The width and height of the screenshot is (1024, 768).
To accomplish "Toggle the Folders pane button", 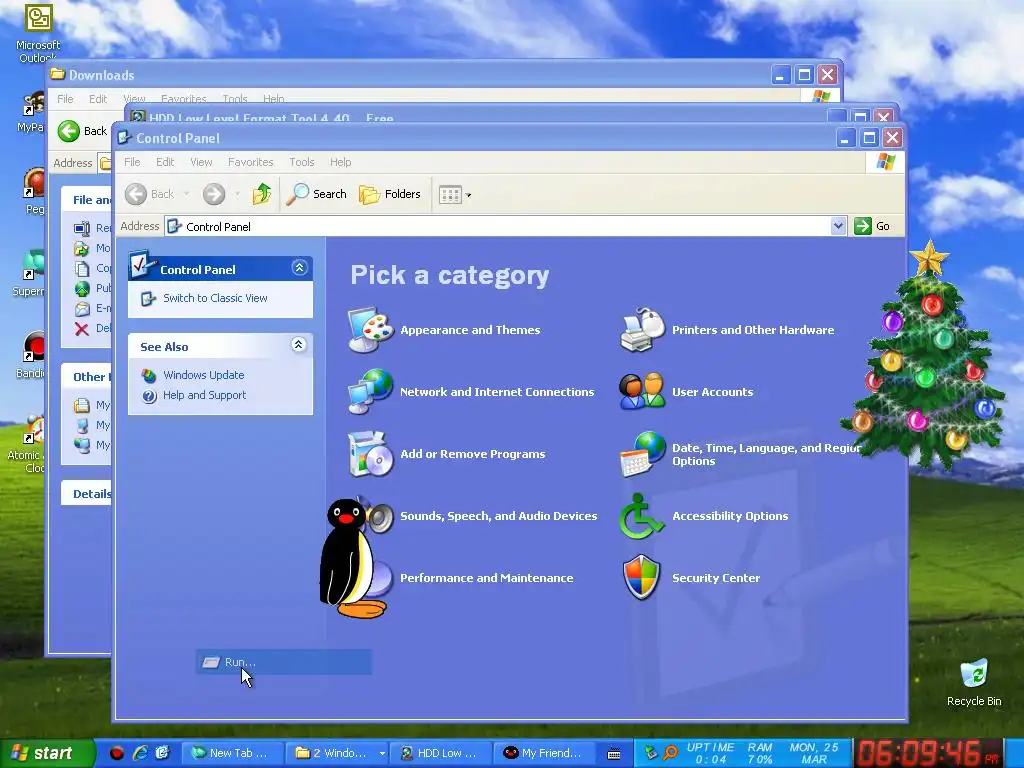I will click(390, 194).
